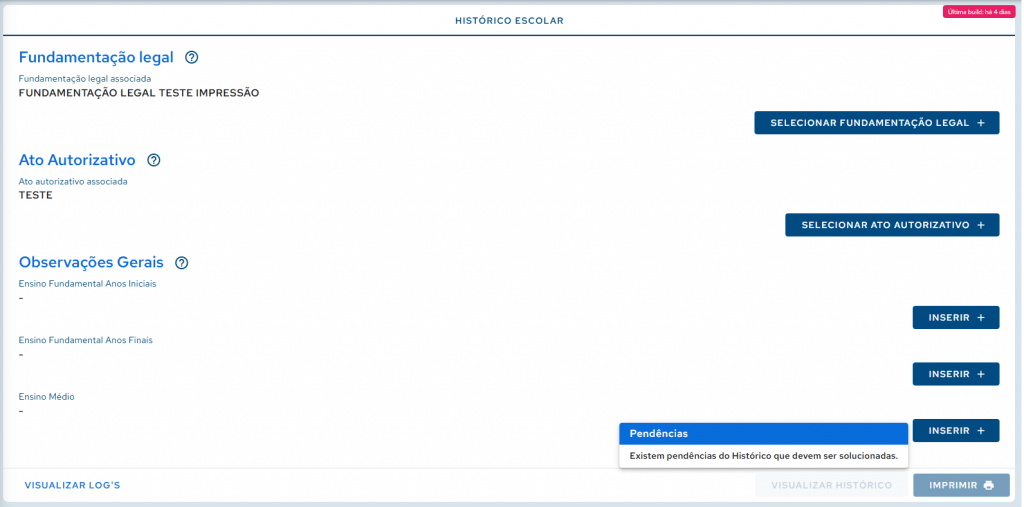Viewport: 1024px width, 507px height.
Task: Click the TESTE ato autorizativo value
Action: 36,196
